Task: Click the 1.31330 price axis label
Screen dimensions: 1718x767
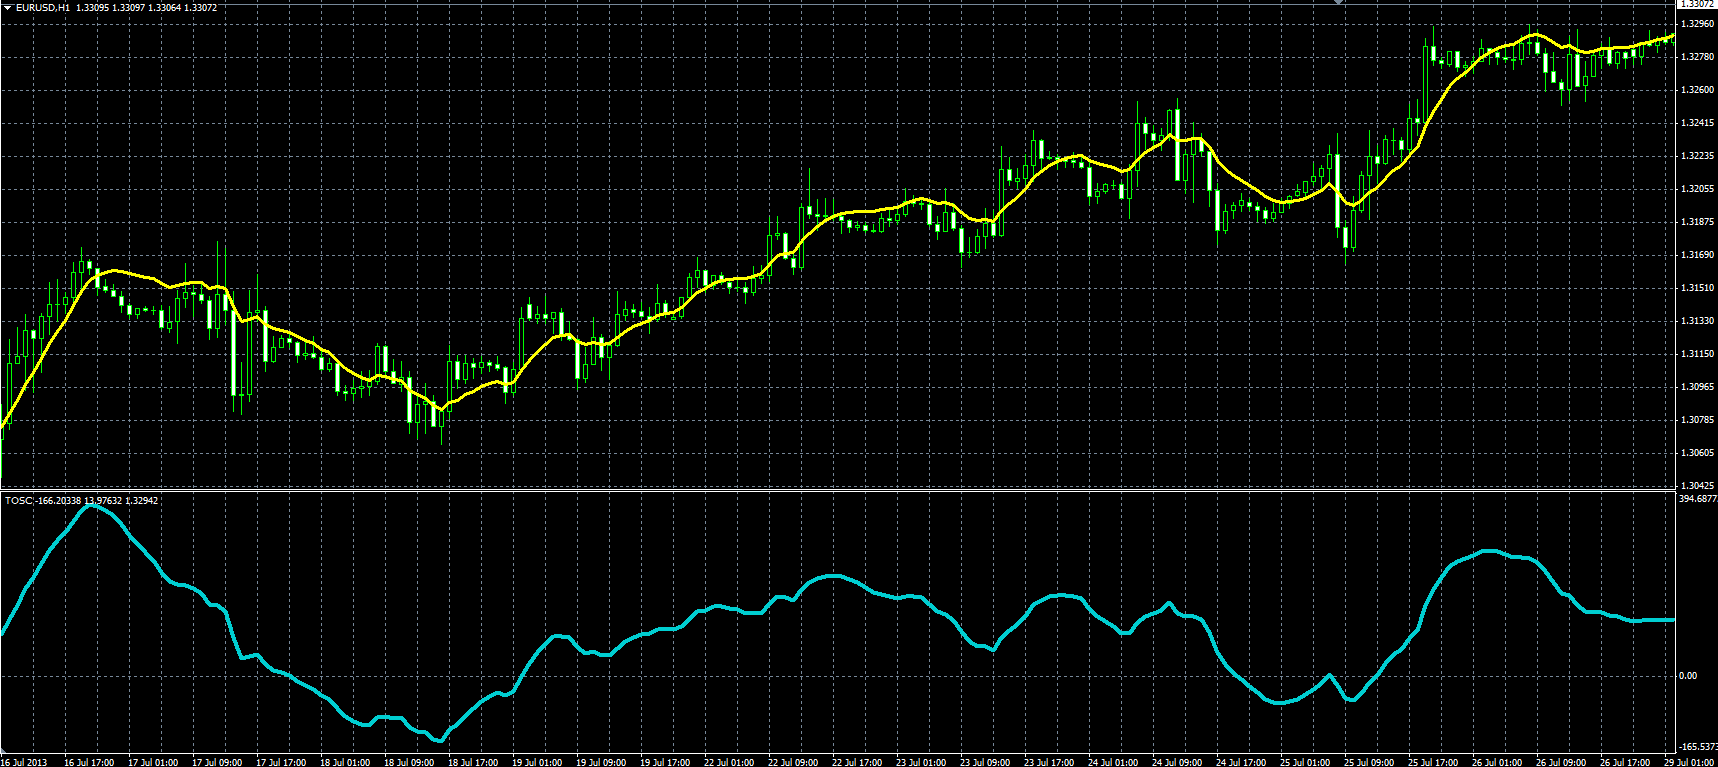Action: [1696, 321]
